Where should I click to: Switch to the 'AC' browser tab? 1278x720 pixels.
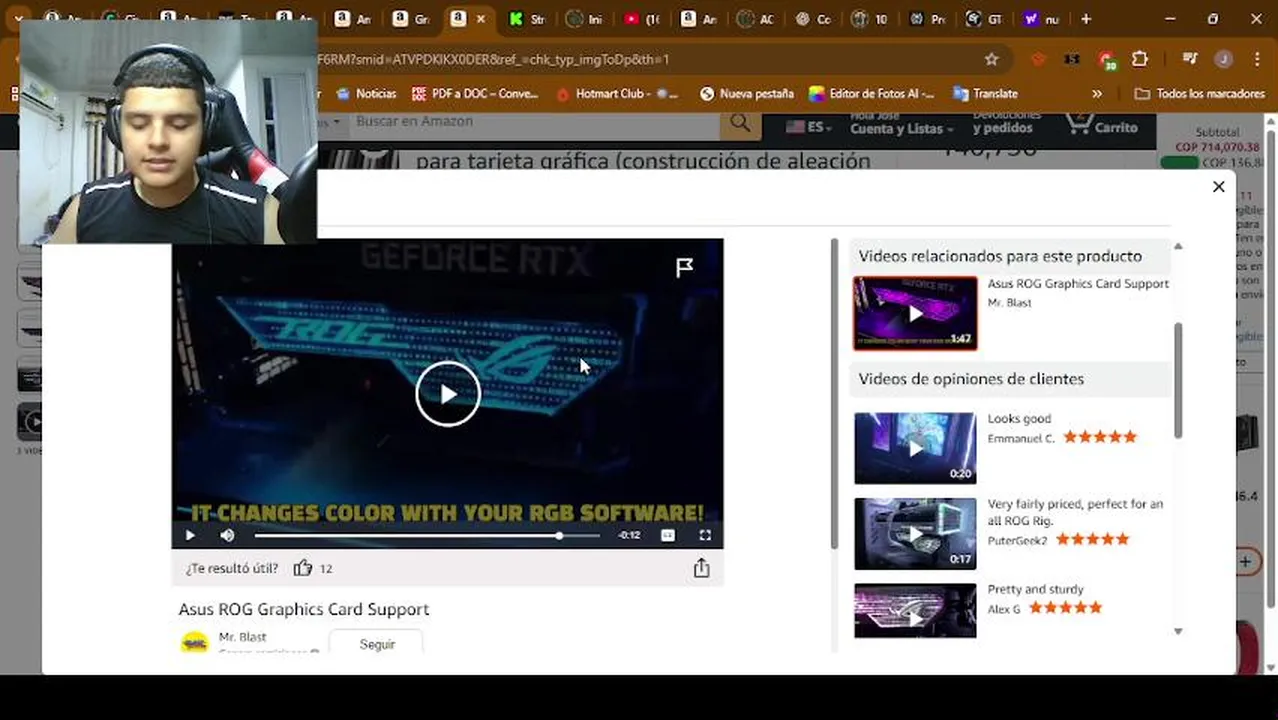coord(755,19)
